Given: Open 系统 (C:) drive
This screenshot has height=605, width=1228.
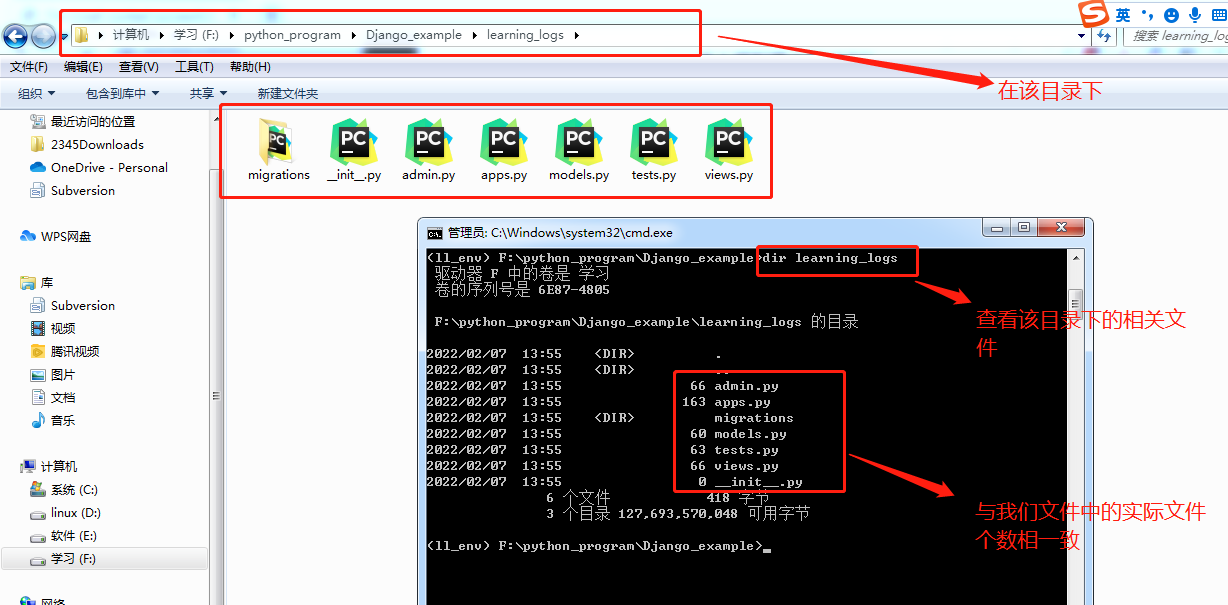Looking at the screenshot, I should point(65,489).
